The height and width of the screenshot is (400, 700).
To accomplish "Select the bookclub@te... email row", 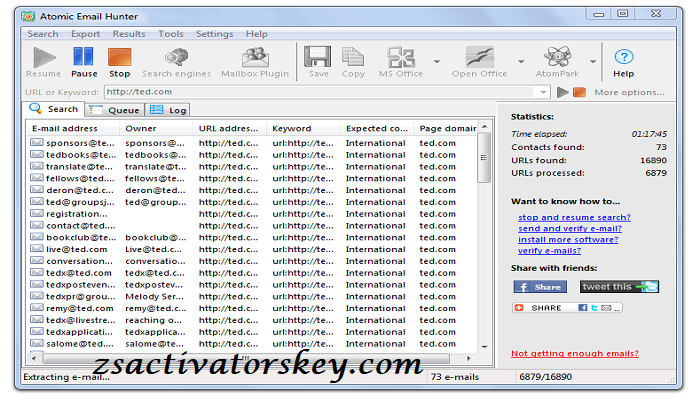I will tap(253, 238).
